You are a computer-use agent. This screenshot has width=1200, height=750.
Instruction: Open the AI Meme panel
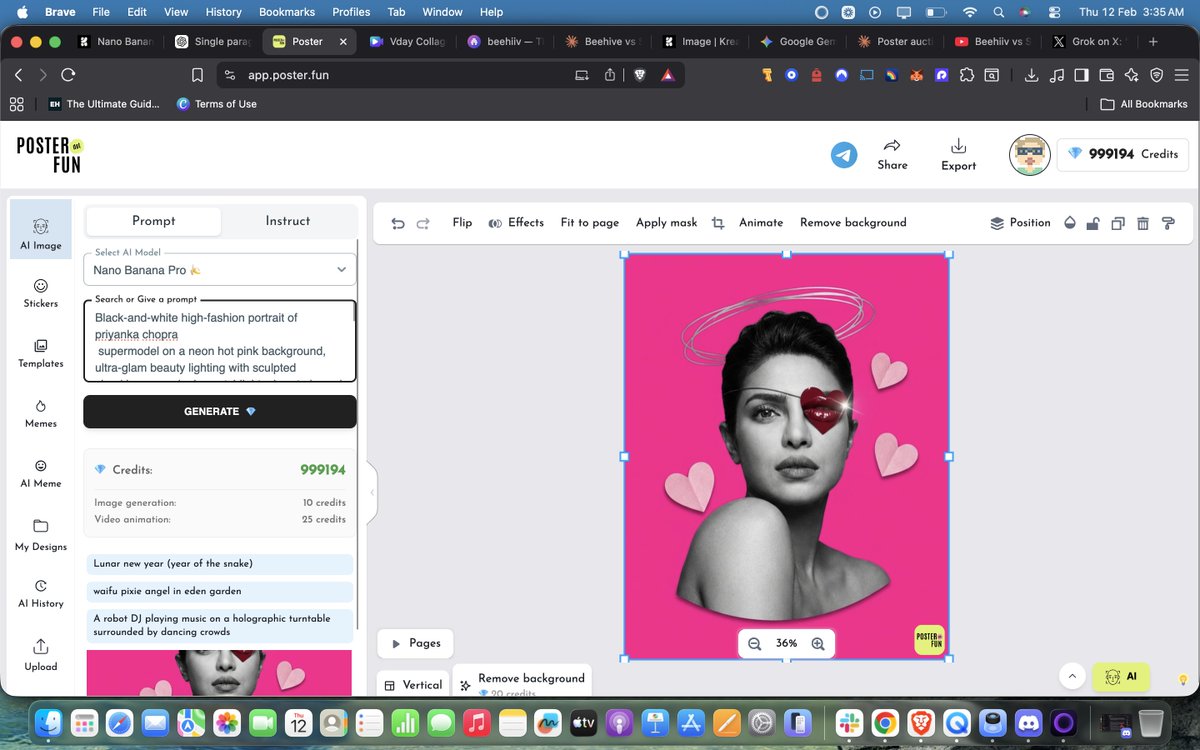41,473
